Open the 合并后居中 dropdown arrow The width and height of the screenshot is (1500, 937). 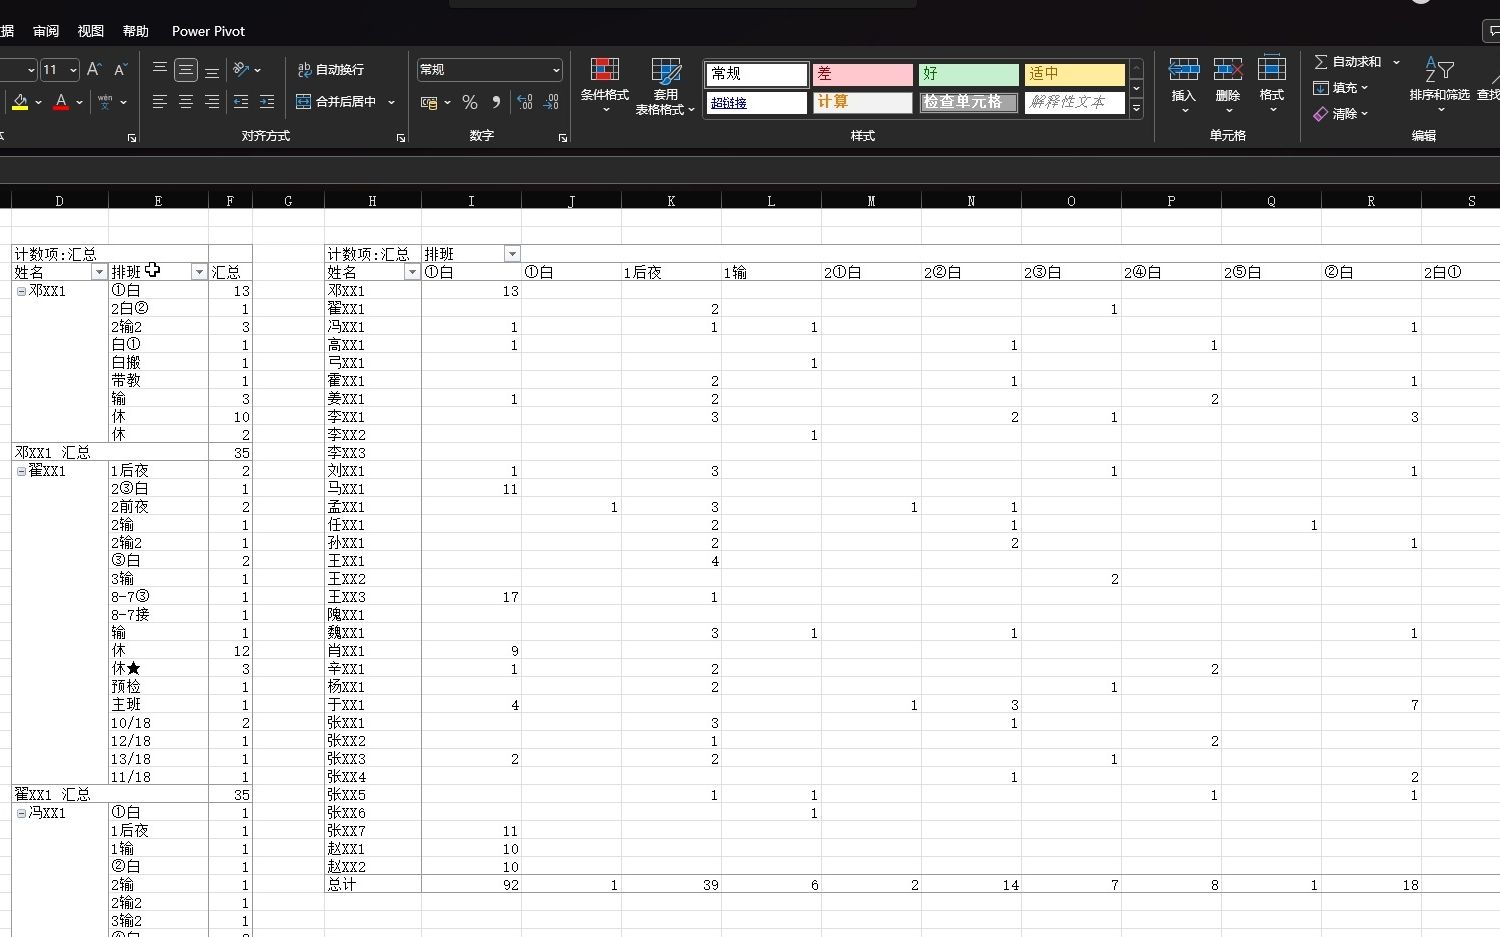(391, 102)
